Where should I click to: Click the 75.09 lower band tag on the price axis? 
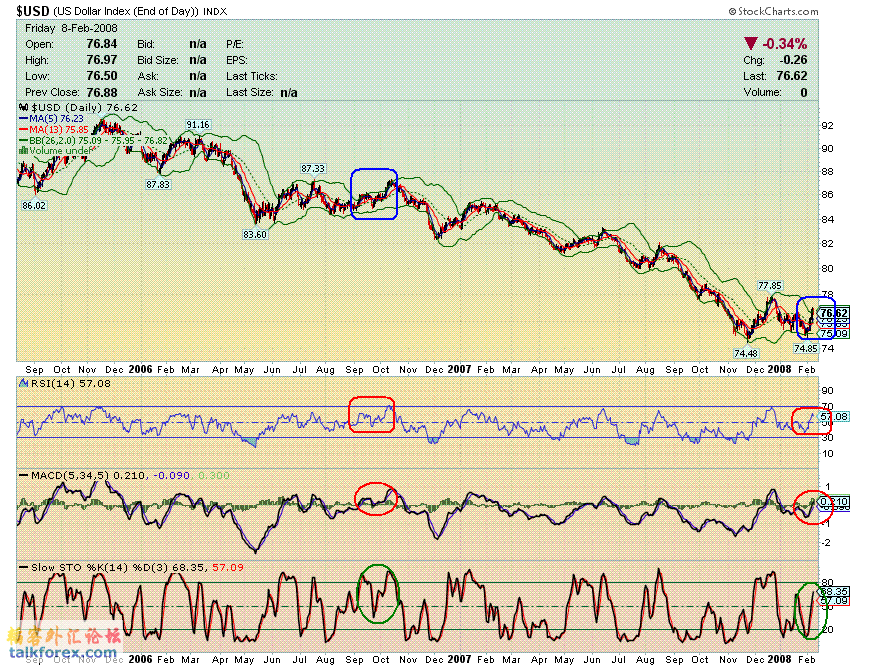click(834, 334)
